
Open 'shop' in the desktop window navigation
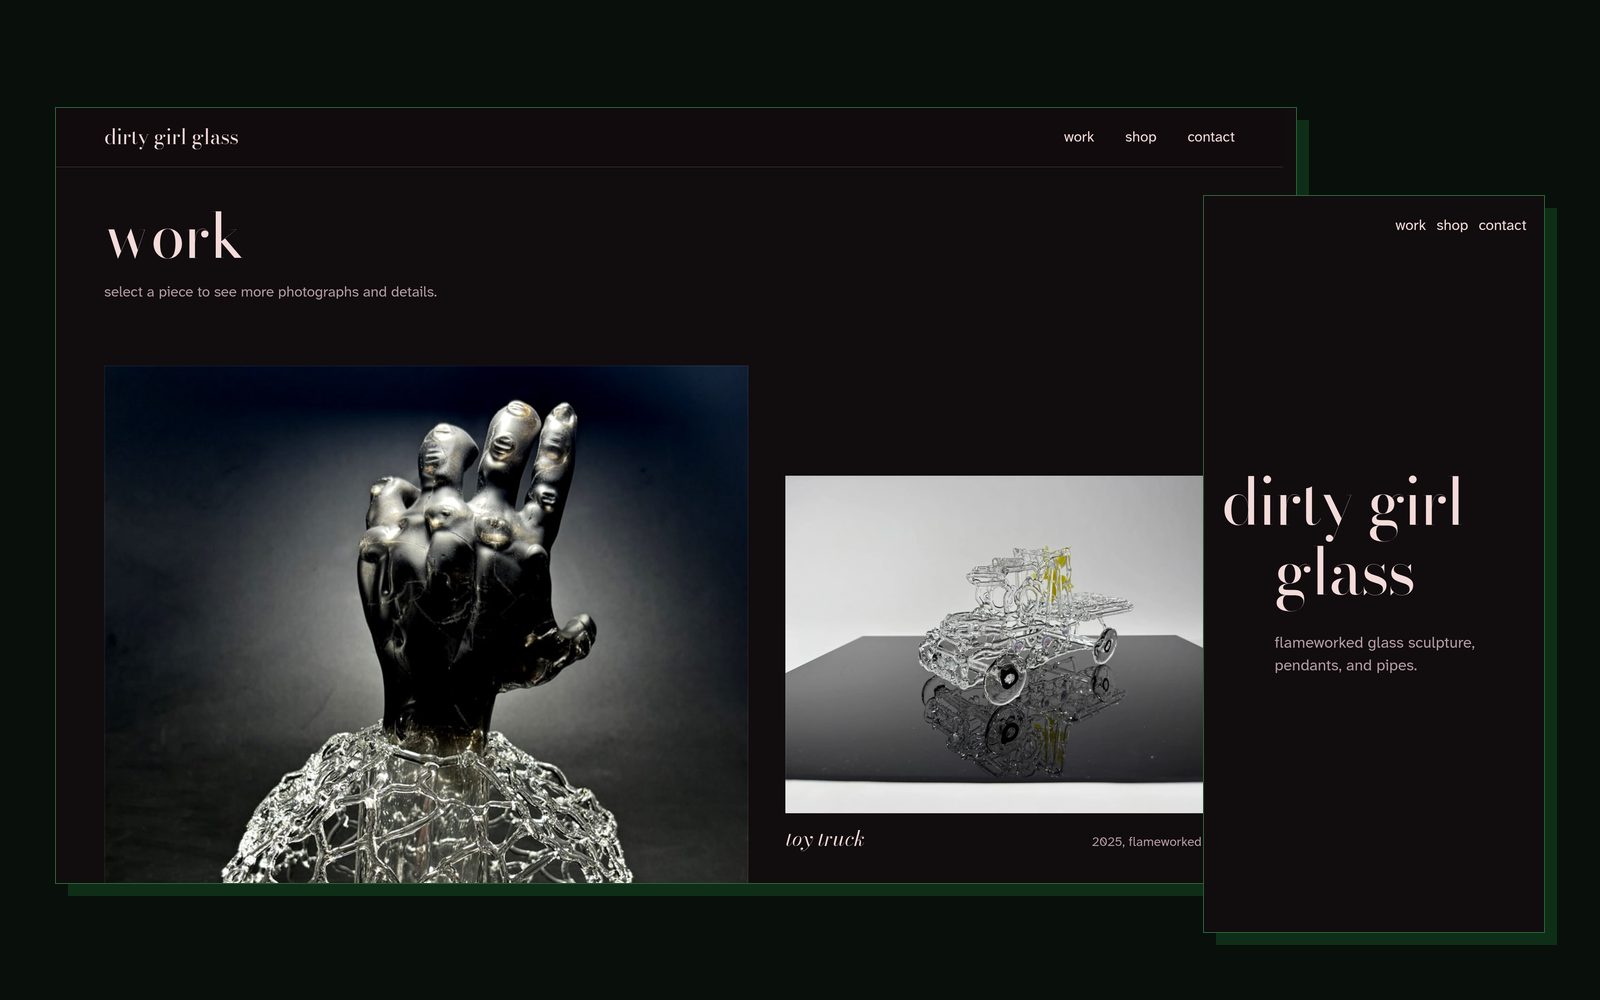1140,137
